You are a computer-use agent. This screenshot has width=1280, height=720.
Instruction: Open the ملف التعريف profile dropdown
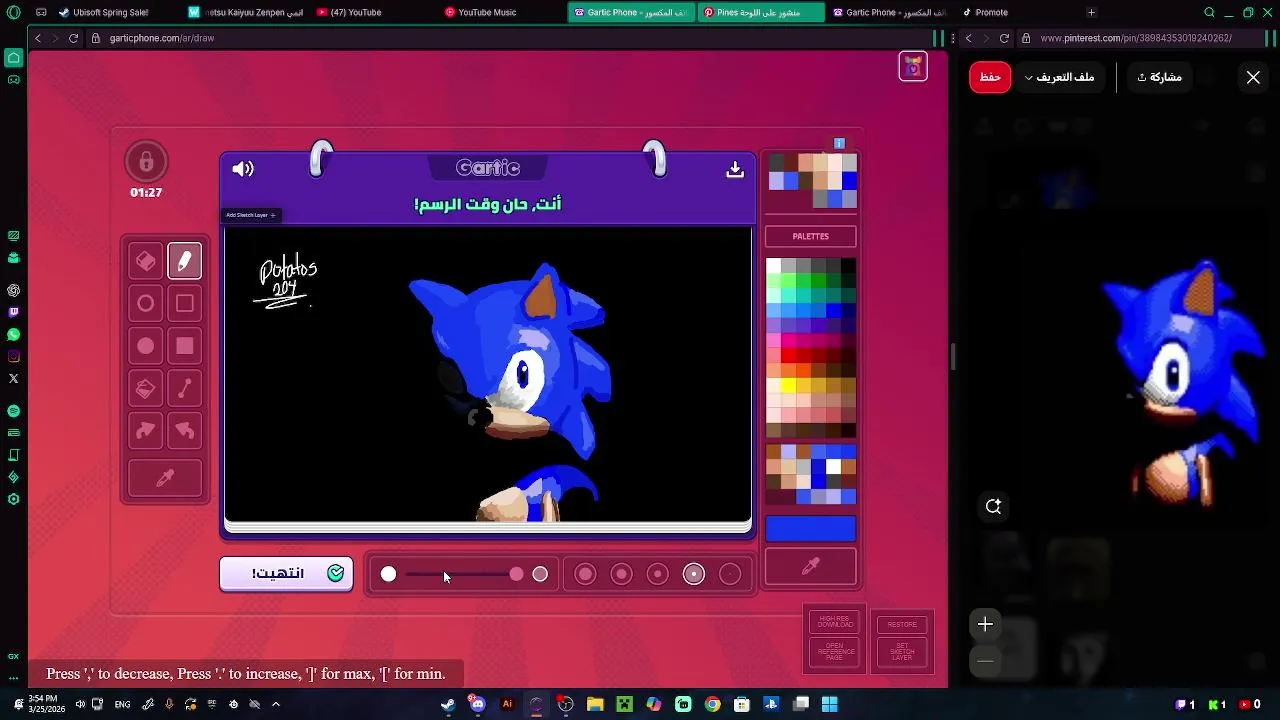1058,78
